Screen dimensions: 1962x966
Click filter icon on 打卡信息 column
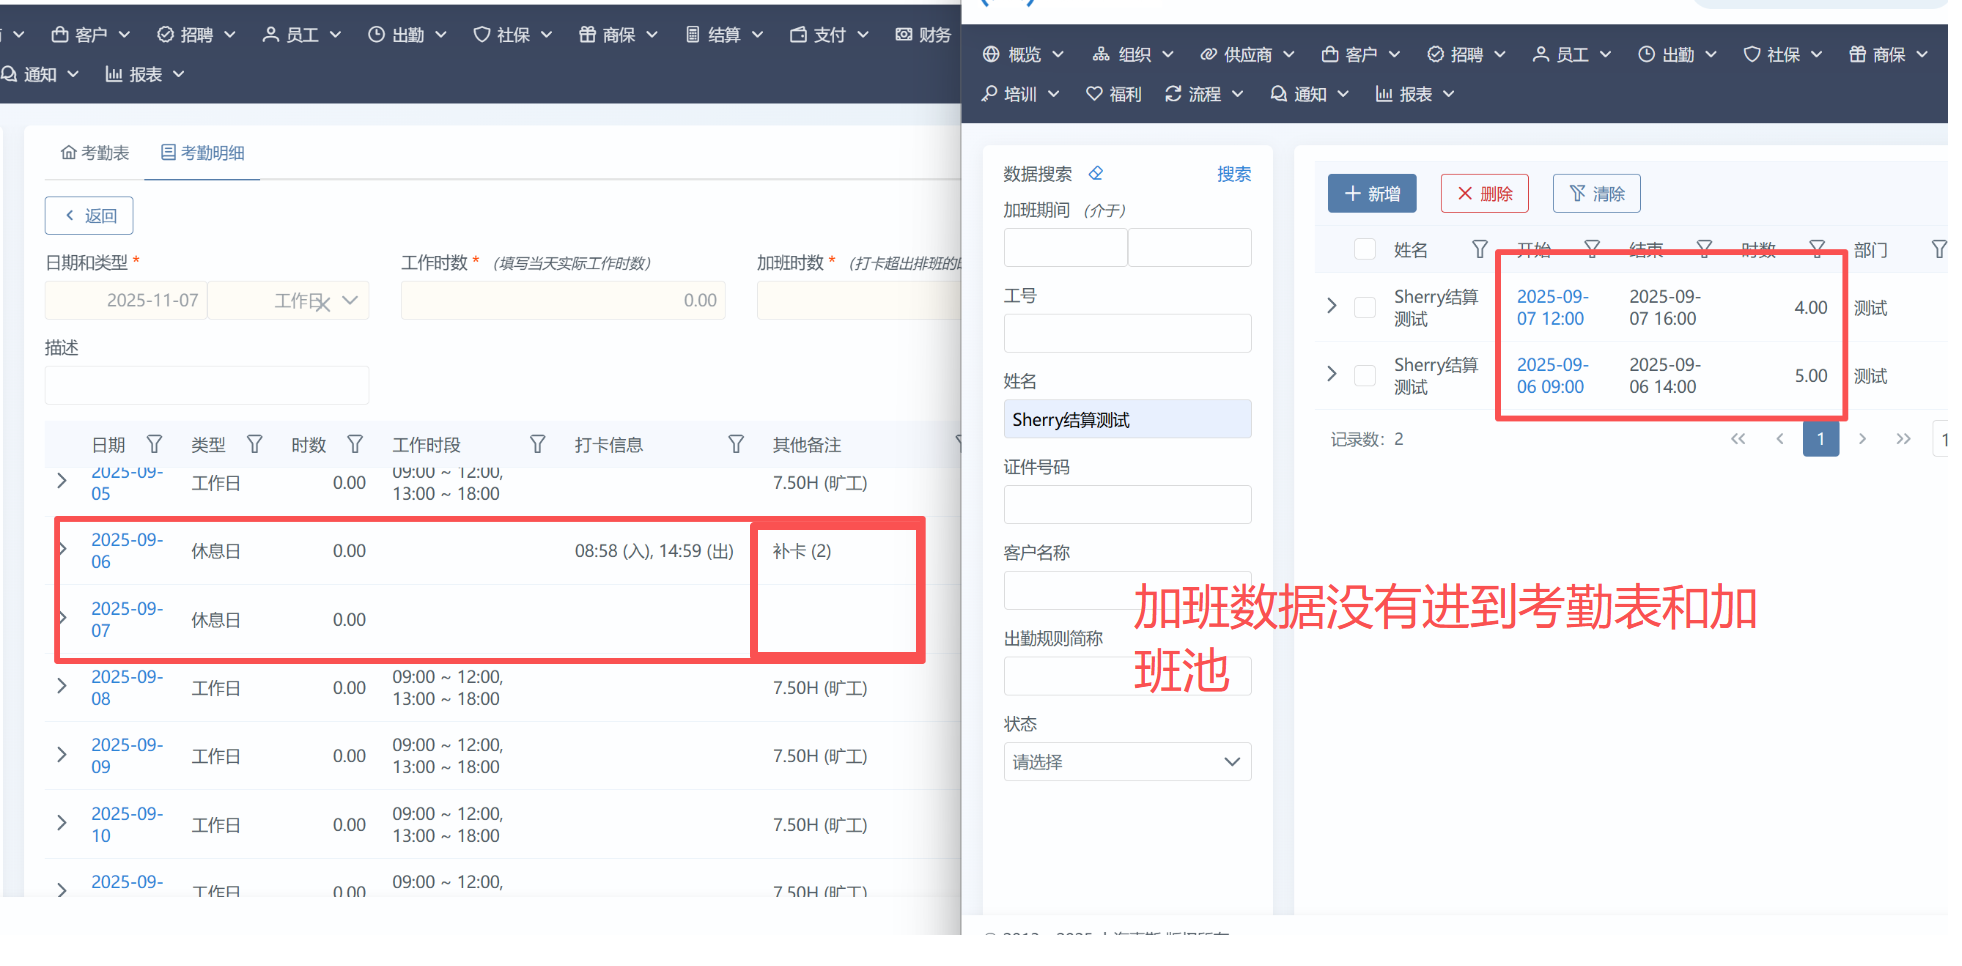pos(735,444)
